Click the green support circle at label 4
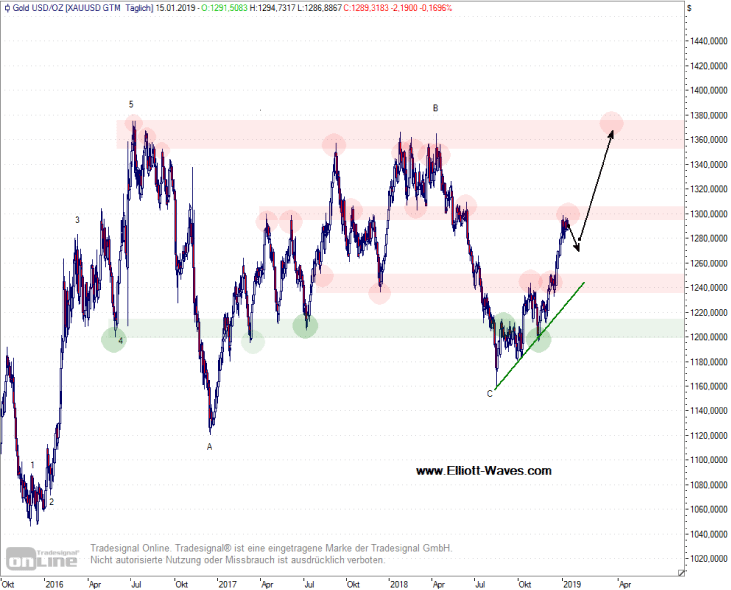The image size is (731, 590). (x=114, y=339)
